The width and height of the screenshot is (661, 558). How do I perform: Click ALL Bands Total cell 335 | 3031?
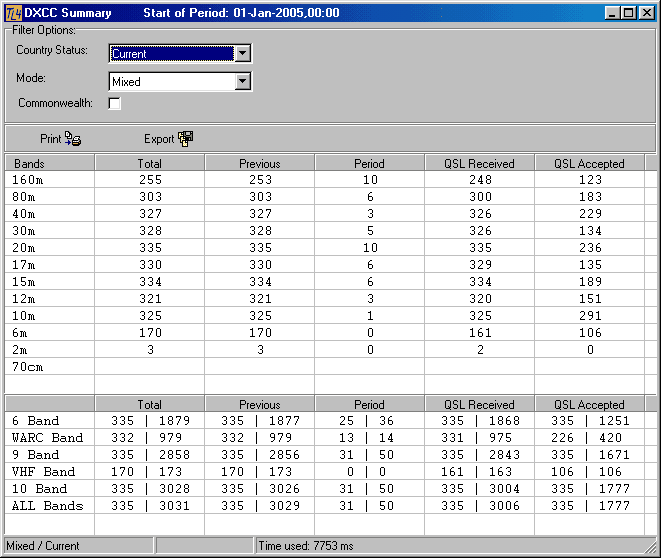(x=150, y=505)
